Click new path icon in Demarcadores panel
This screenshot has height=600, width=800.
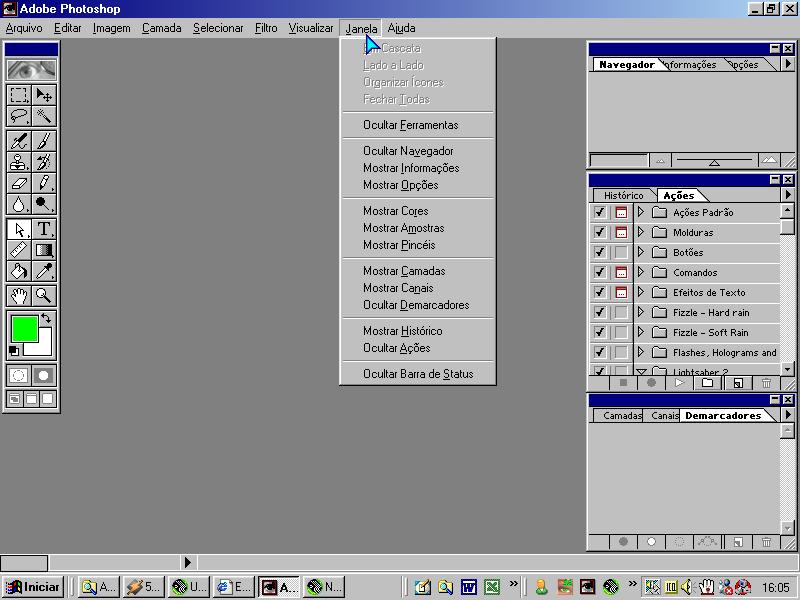[x=738, y=542]
